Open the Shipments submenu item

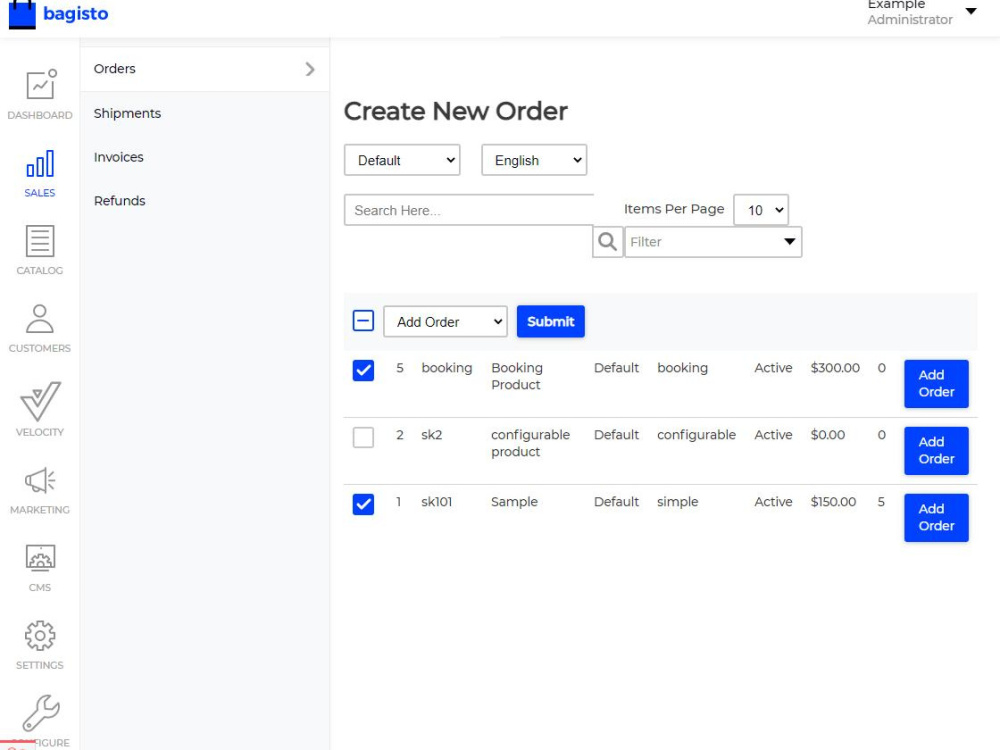coord(127,114)
